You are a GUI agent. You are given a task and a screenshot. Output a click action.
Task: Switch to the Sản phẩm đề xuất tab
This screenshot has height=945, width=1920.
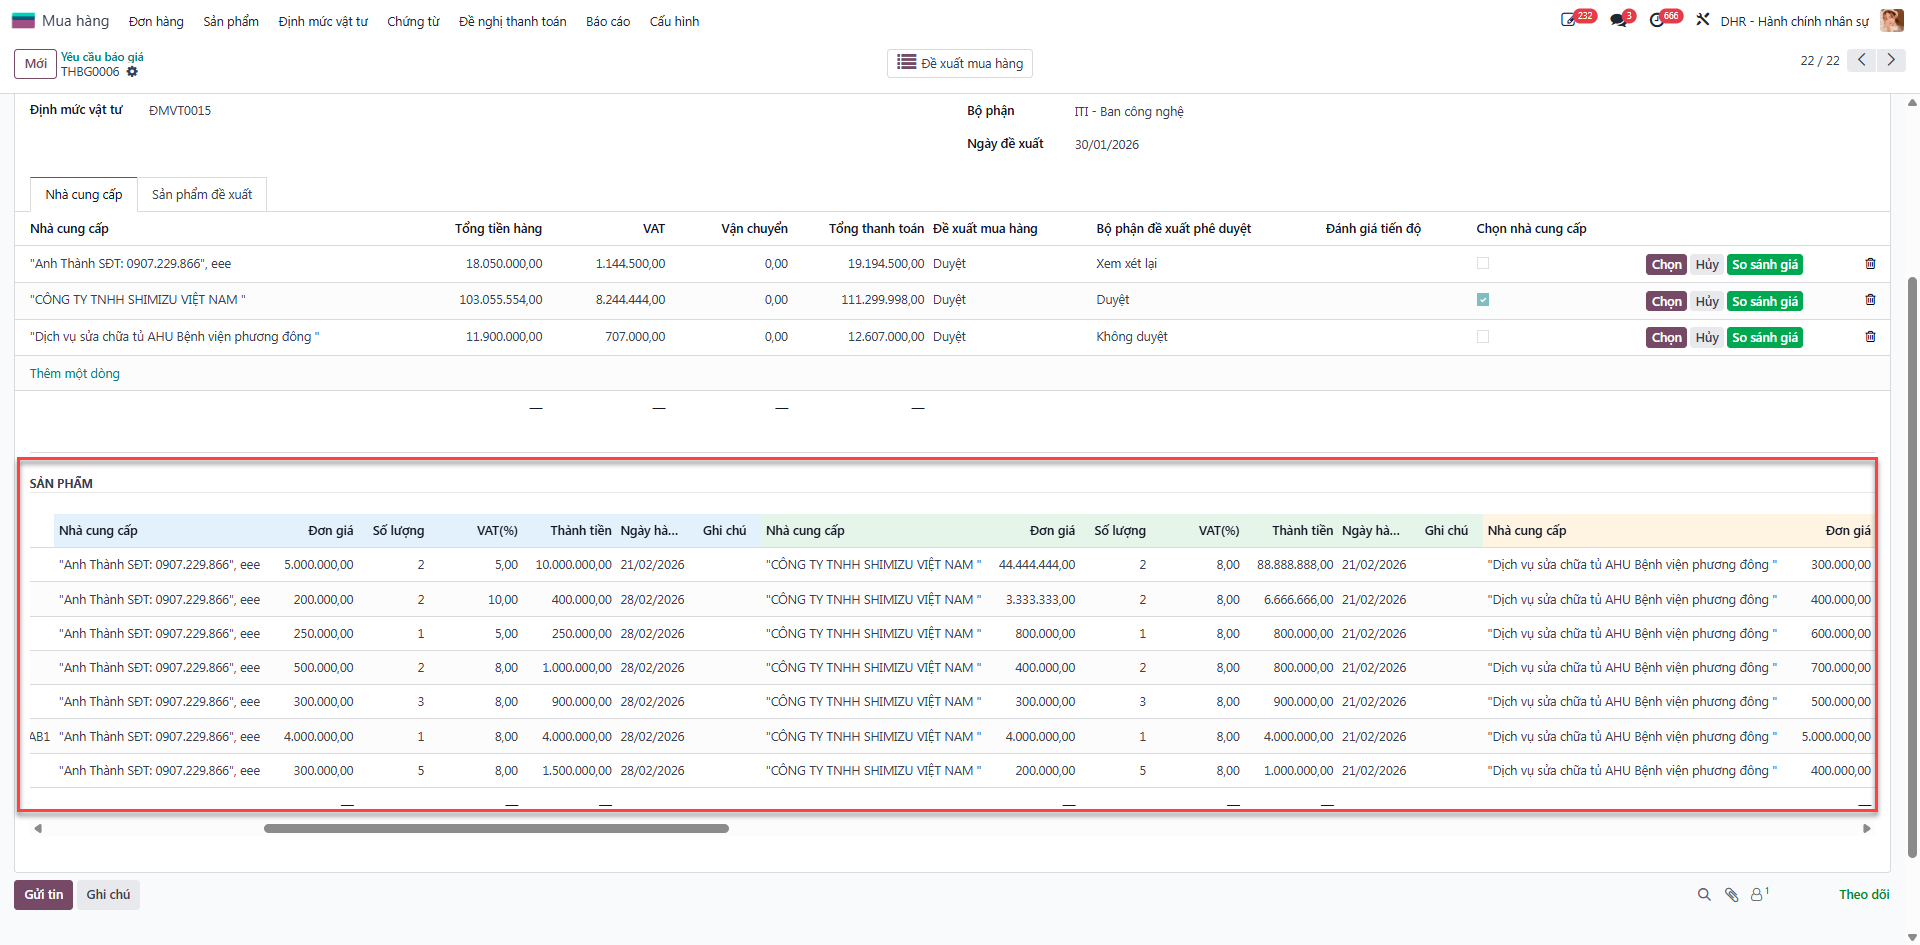(202, 195)
